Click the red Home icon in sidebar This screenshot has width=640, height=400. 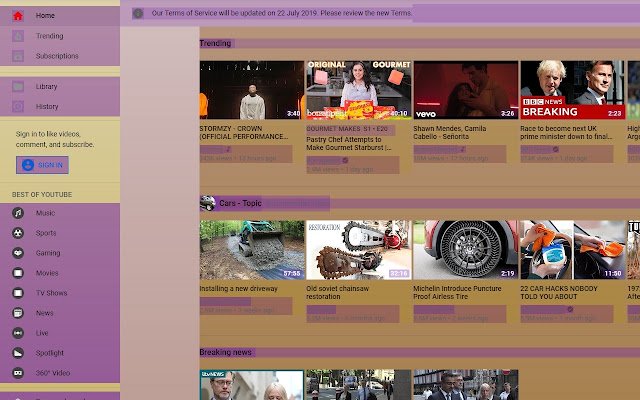coord(18,16)
